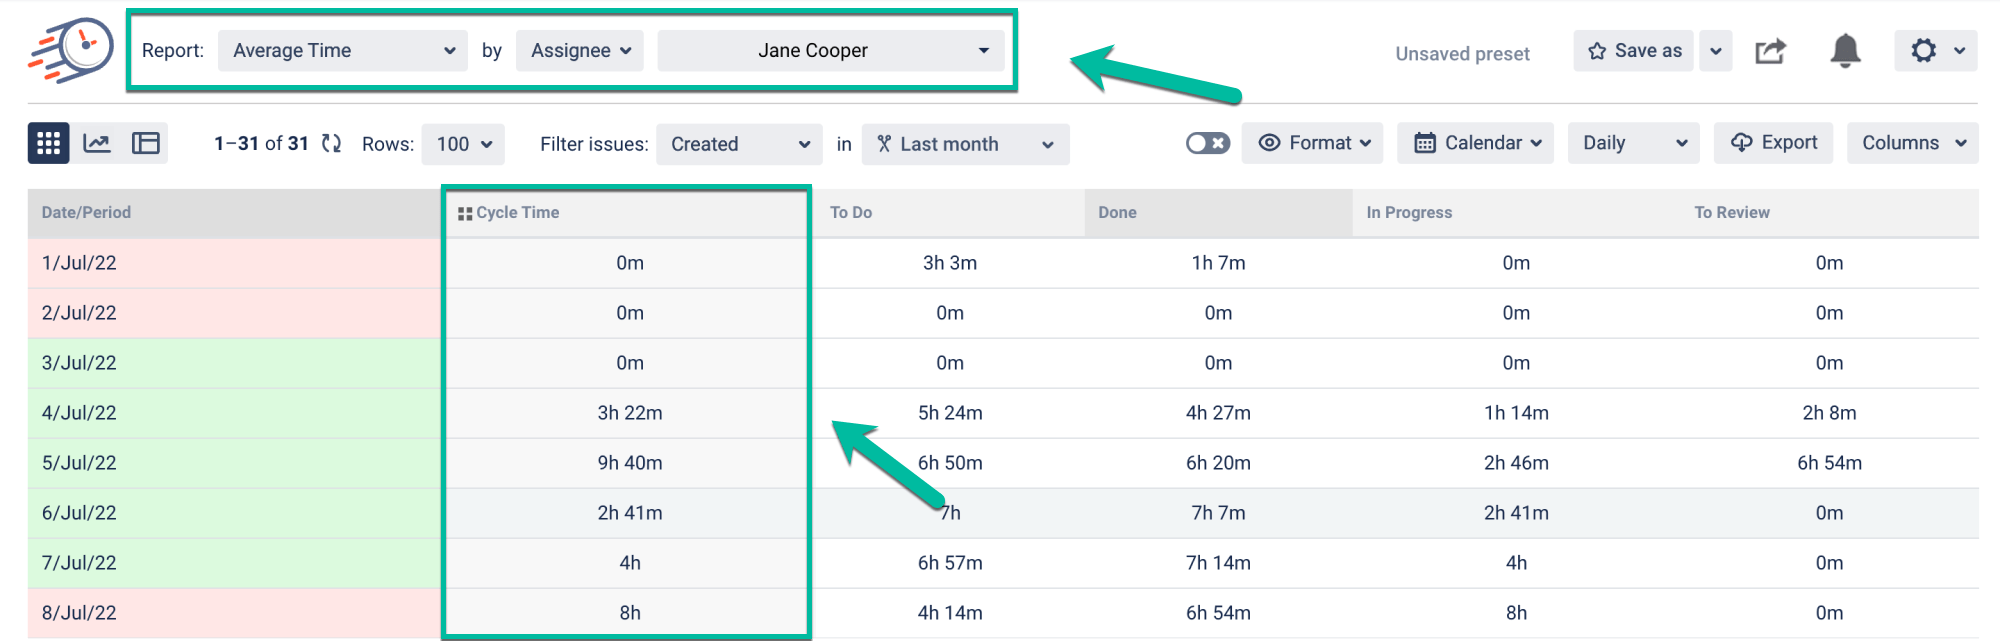Open the Jane Cooper assignee selector
2000x641 pixels.
(831, 50)
